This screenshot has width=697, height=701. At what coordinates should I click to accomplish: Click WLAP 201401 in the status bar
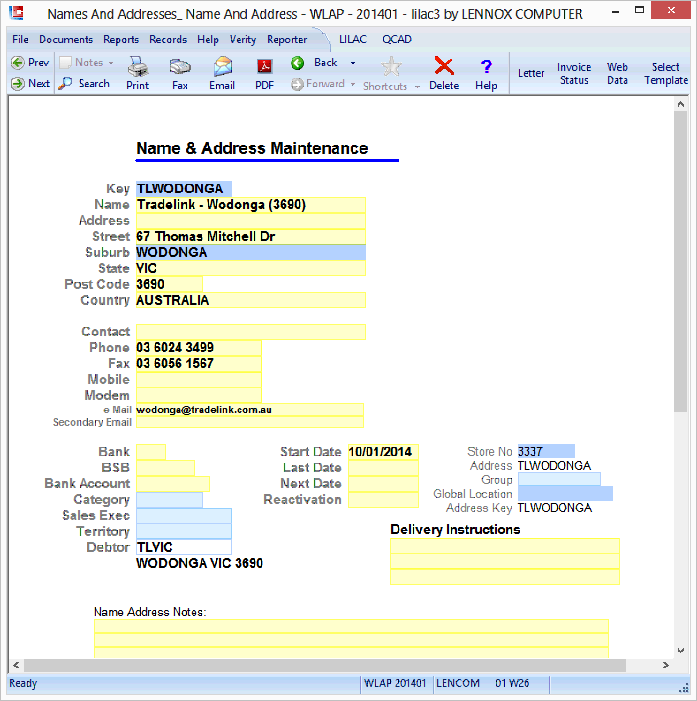(x=395, y=684)
